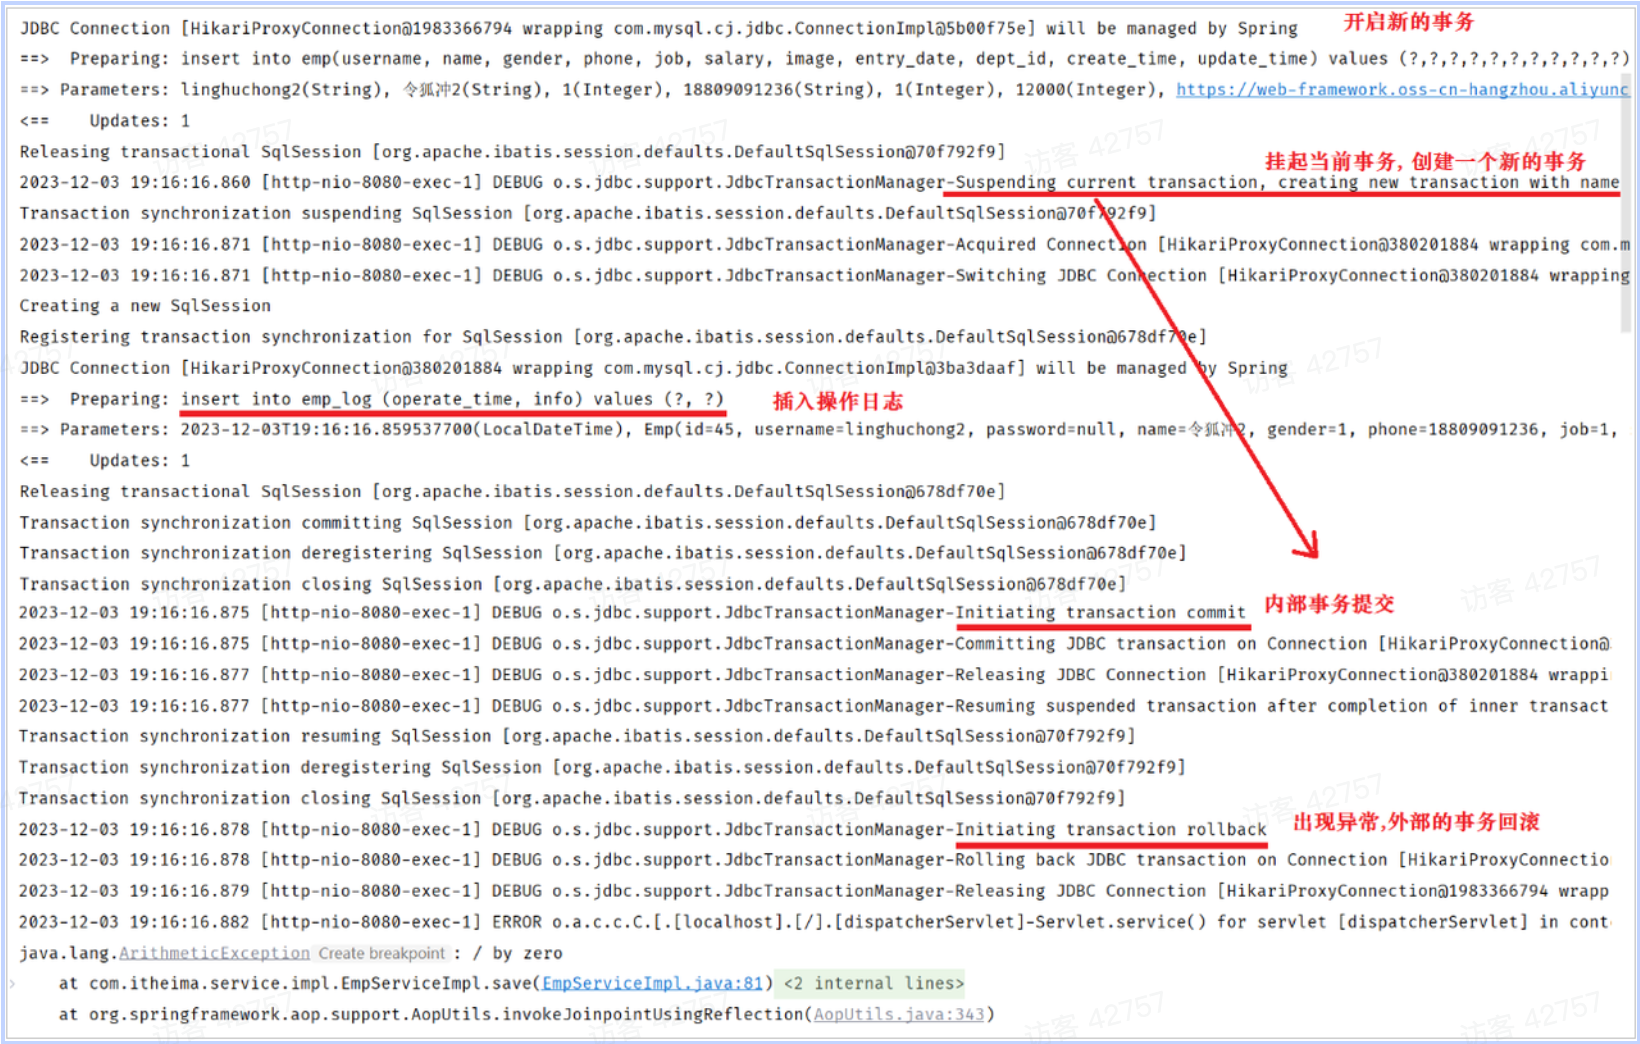The width and height of the screenshot is (1640, 1044).
Task: Expand the folded '<2 internal lines>' region
Action: [873, 983]
